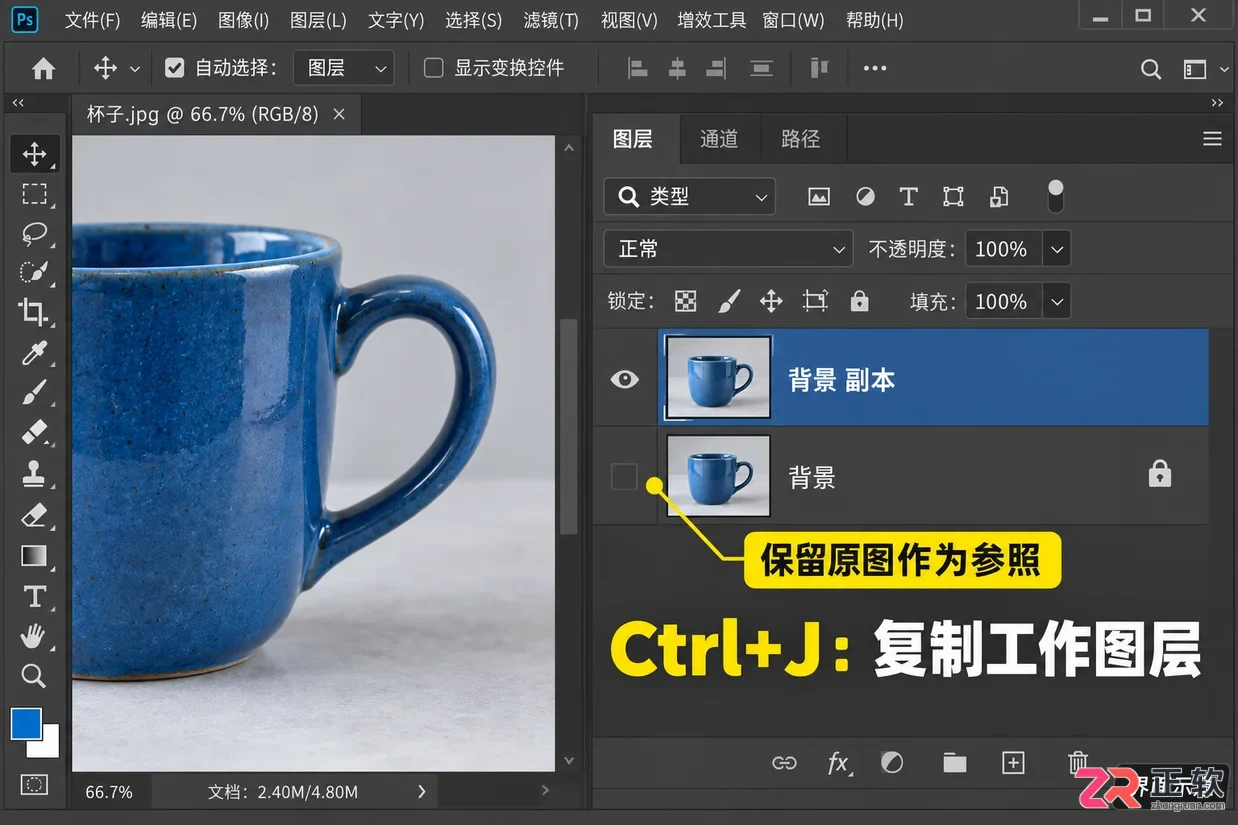The width and height of the screenshot is (1238, 825).
Task: Open the 滤镜(T) menu
Action: pyautogui.click(x=551, y=20)
